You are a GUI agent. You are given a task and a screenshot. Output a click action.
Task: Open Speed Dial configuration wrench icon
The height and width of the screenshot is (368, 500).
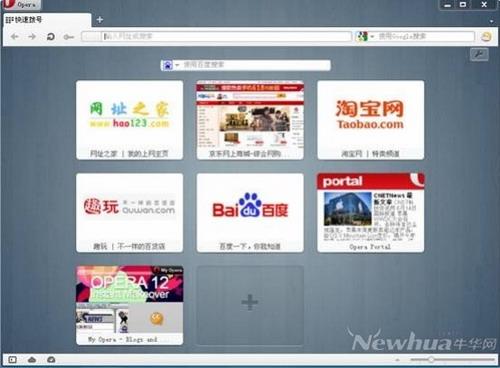coord(479,54)
